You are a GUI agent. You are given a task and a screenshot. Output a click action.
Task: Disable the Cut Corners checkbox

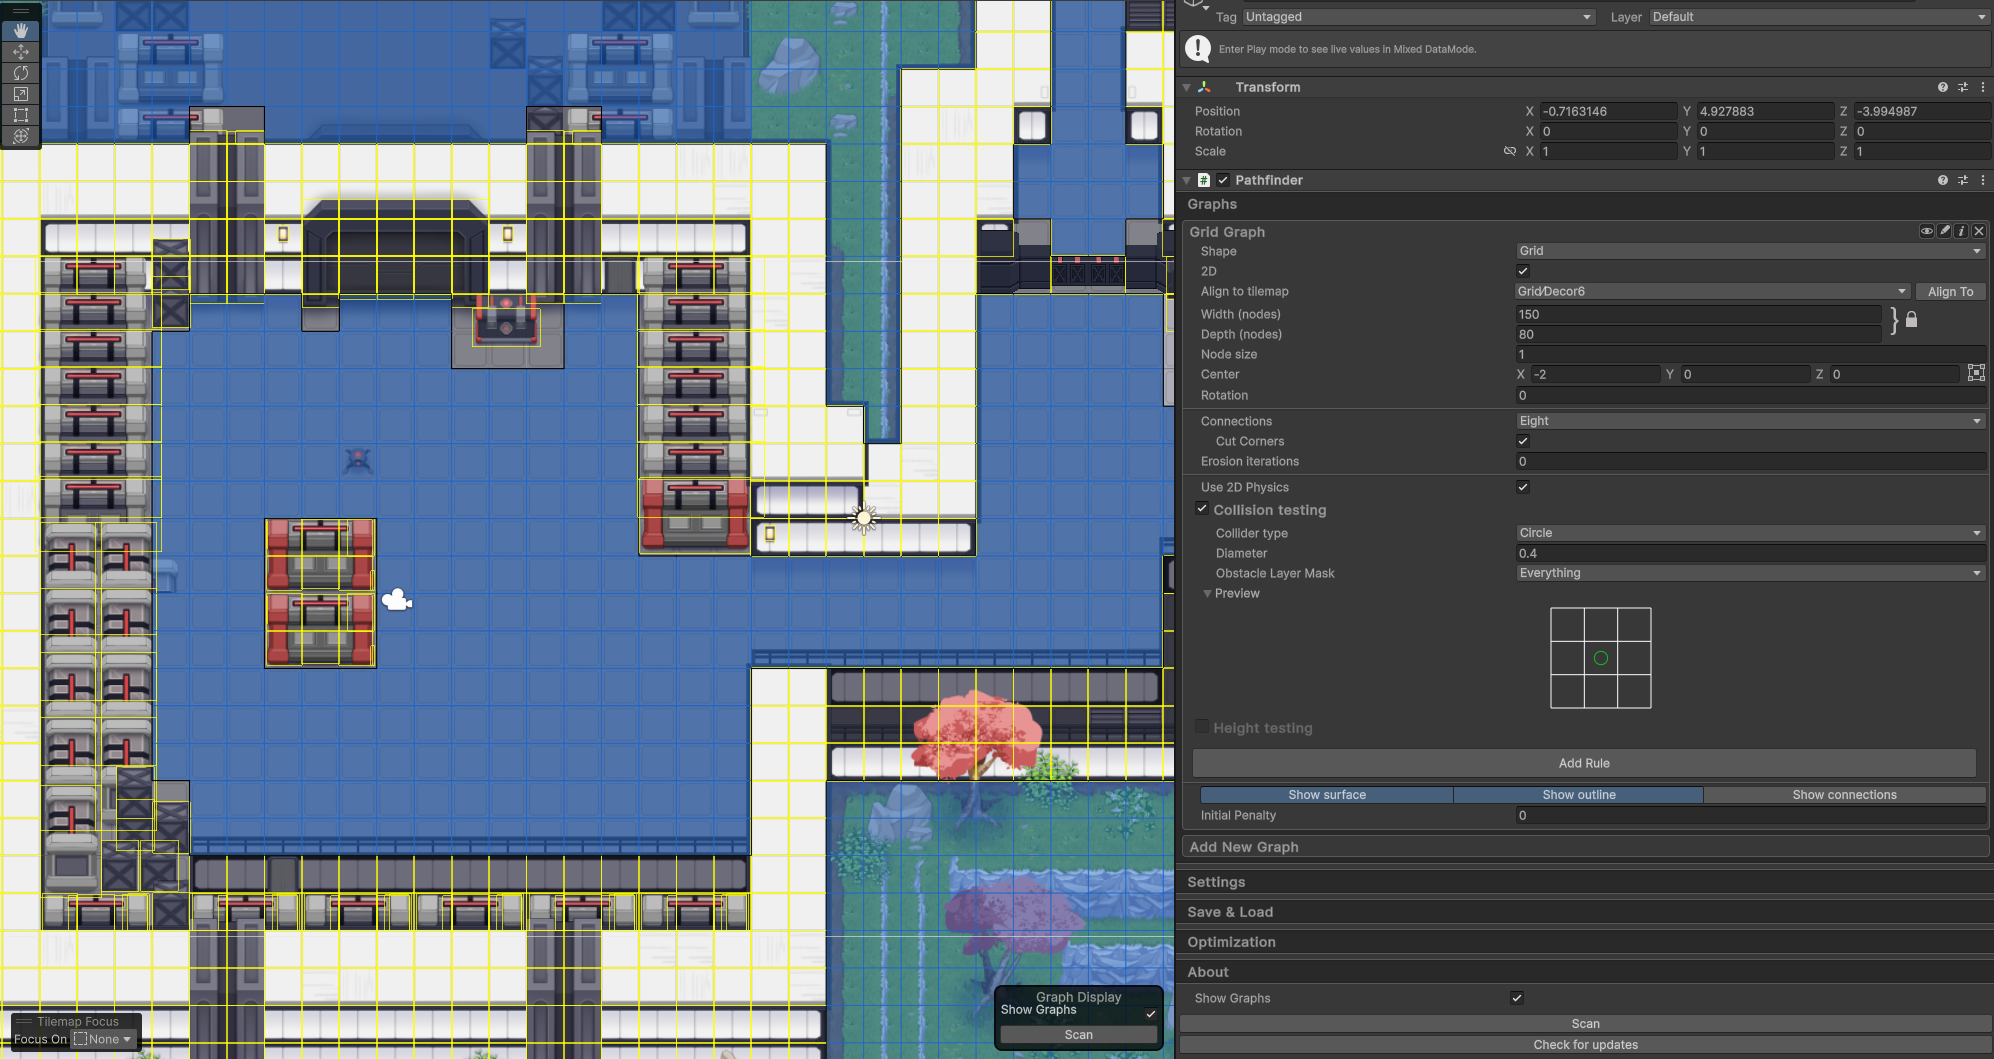[1523, 441]
